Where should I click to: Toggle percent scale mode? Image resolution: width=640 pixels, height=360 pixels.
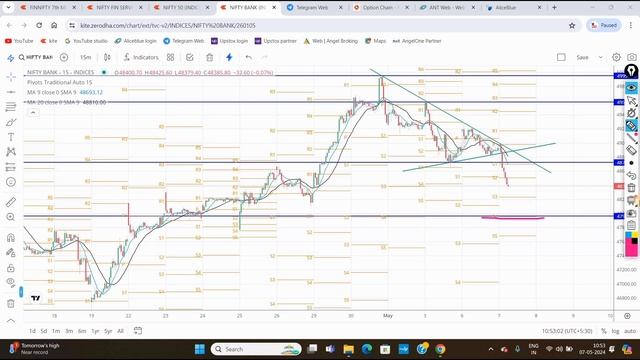(x=604, y=331)
